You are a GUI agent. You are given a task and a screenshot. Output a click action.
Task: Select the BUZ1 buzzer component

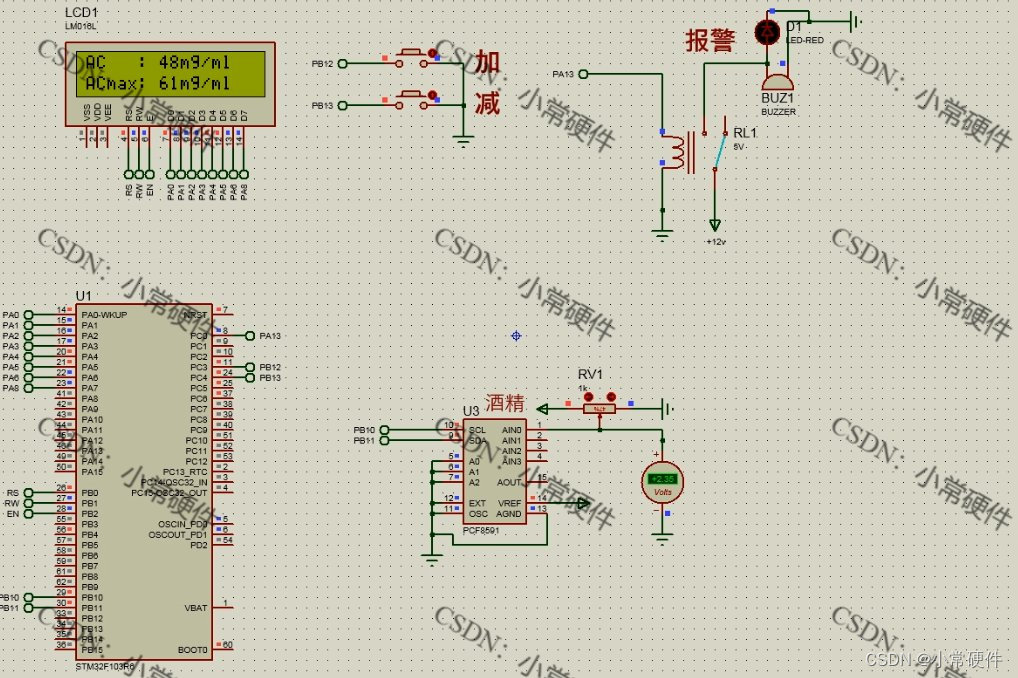tap(777, 82)
